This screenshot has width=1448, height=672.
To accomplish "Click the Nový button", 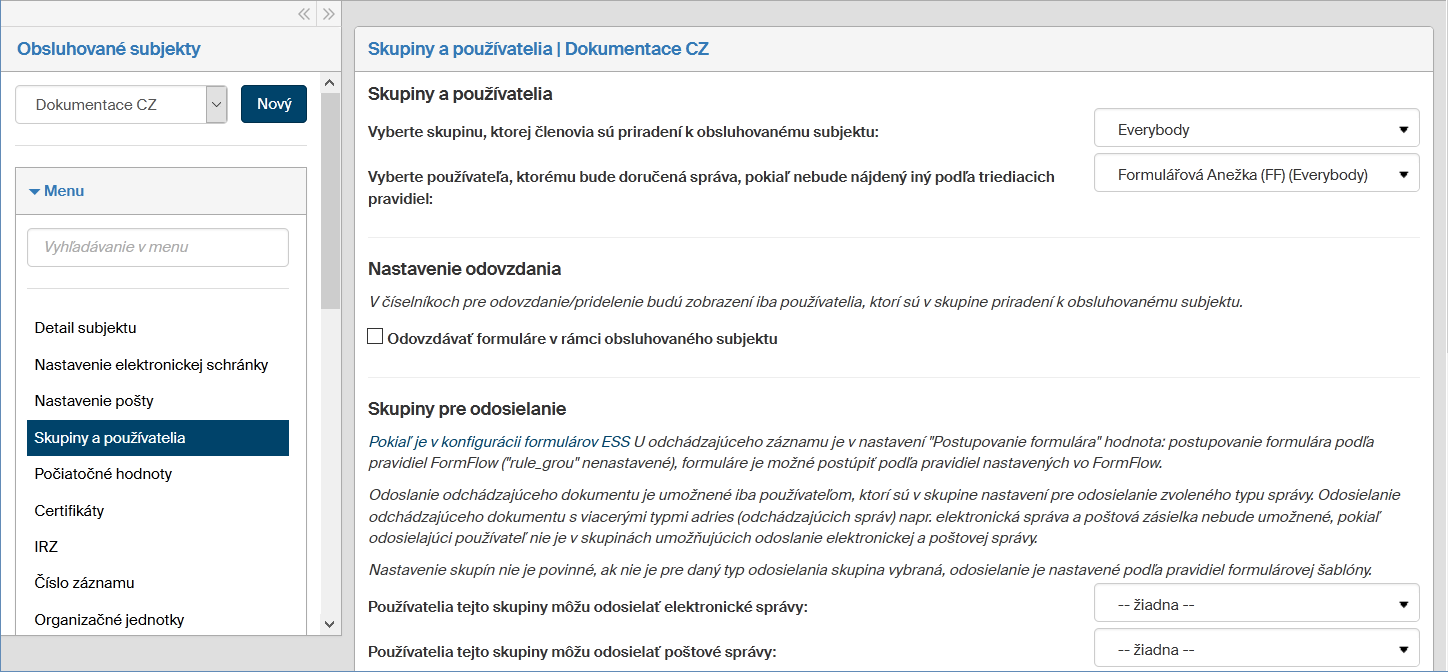I will pyautogui.click(x=274, y=104).
